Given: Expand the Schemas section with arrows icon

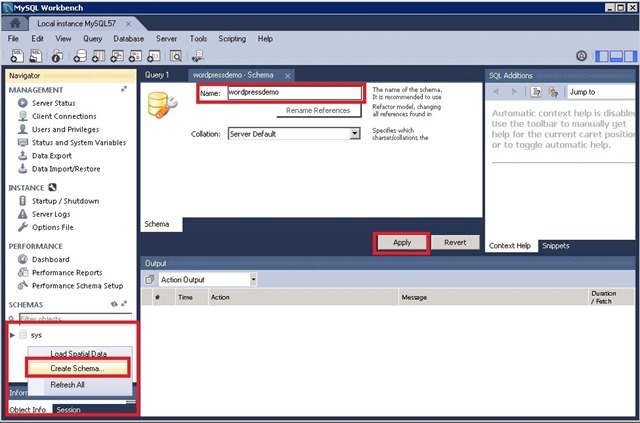Looking at the screenshot, I should (x=124, y=304).
